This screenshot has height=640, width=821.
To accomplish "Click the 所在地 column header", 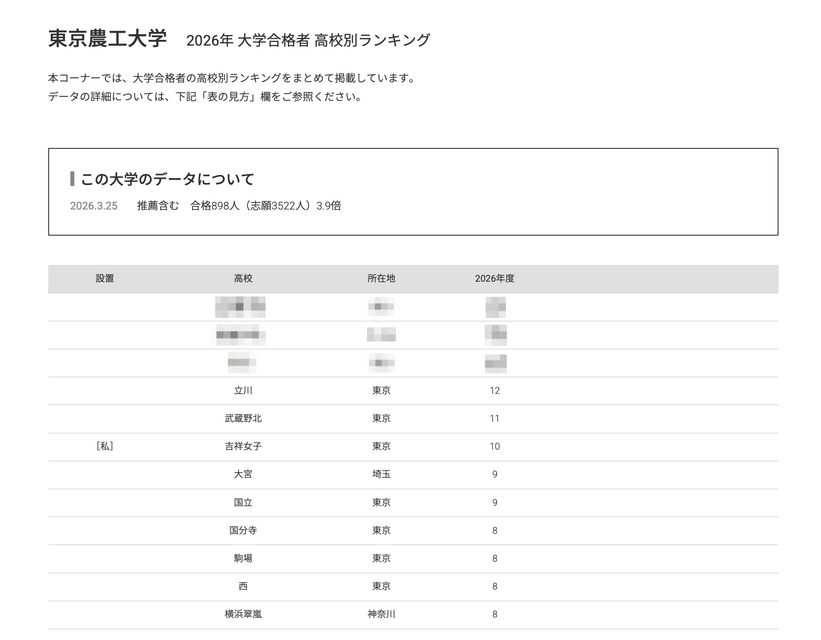I will pyautogui.click(x=381, y=279).
